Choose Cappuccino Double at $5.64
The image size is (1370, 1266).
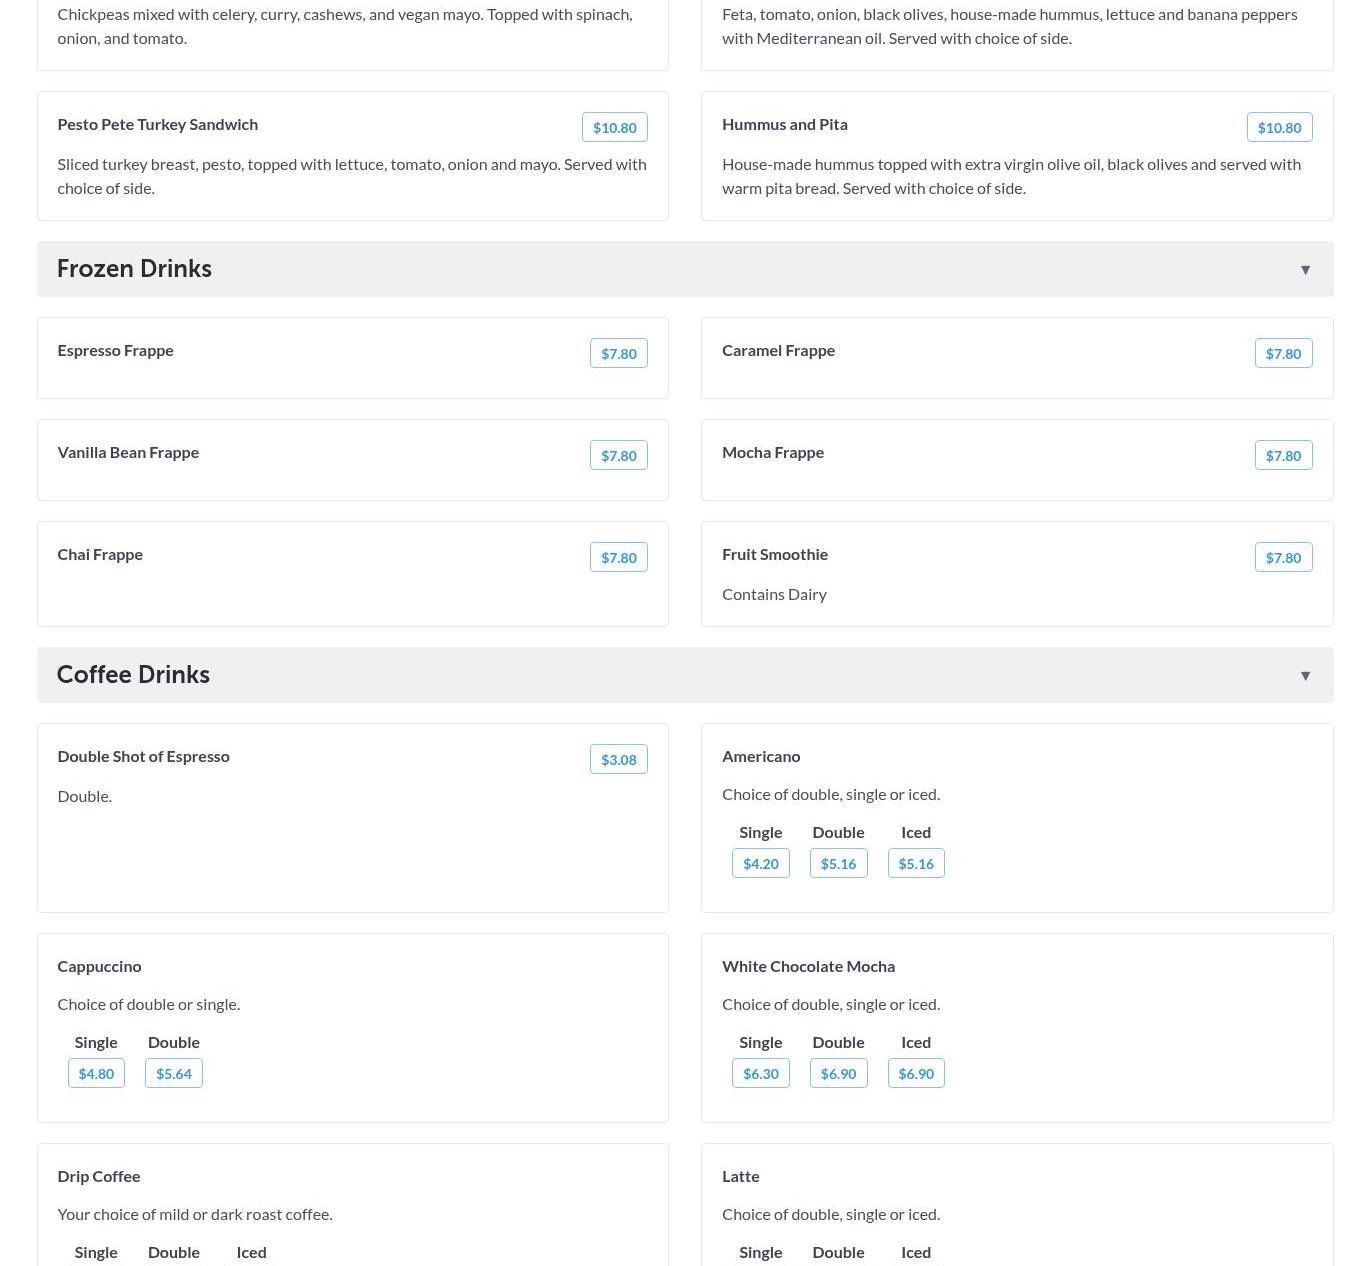(x=174, y=1074)
